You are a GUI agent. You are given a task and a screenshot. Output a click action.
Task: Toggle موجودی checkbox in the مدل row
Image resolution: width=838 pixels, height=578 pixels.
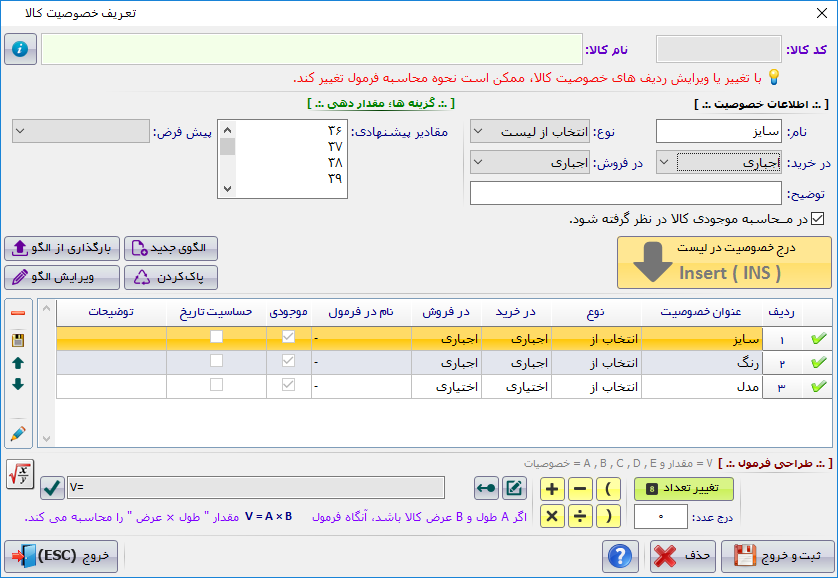point(289,385)
